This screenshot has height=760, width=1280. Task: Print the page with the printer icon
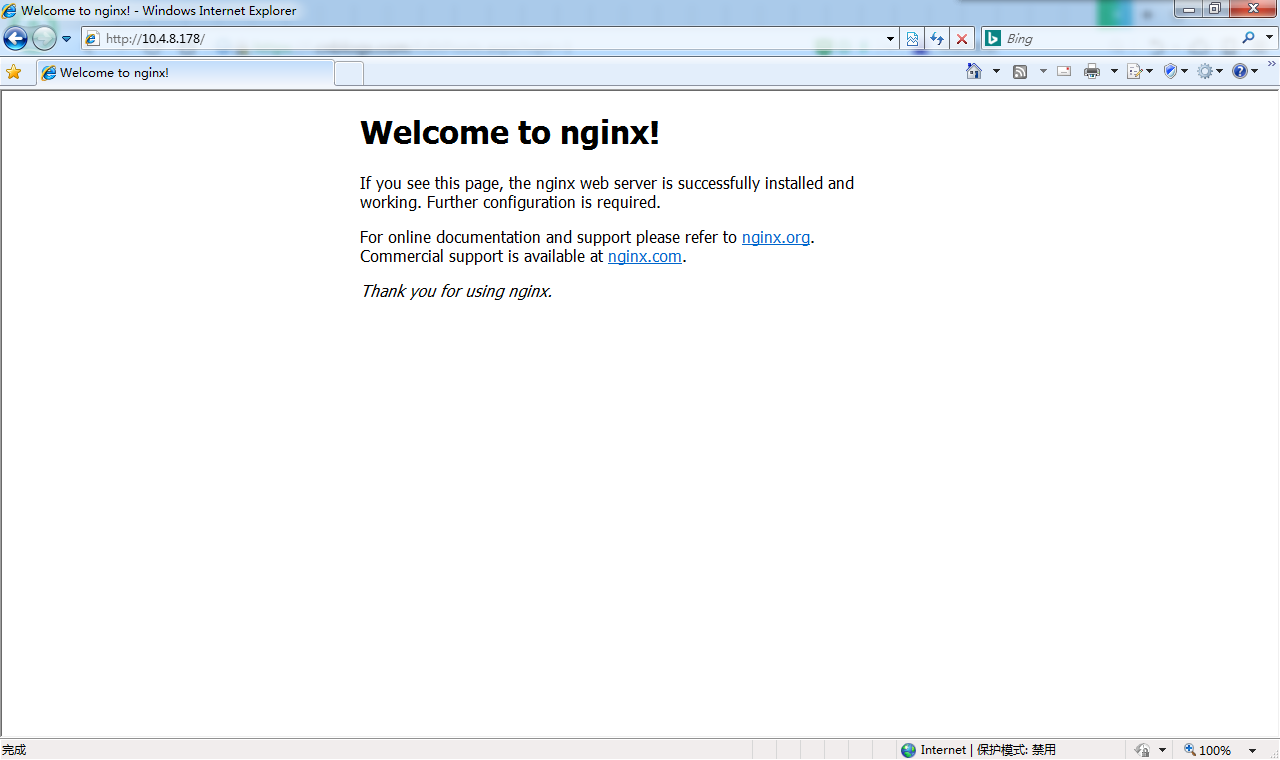(1092, 71)
